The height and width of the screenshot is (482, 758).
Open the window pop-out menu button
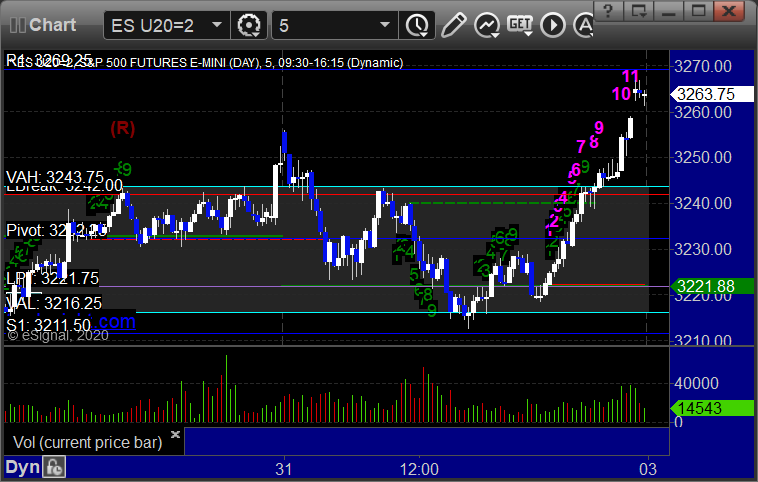[x=639, y=10]
